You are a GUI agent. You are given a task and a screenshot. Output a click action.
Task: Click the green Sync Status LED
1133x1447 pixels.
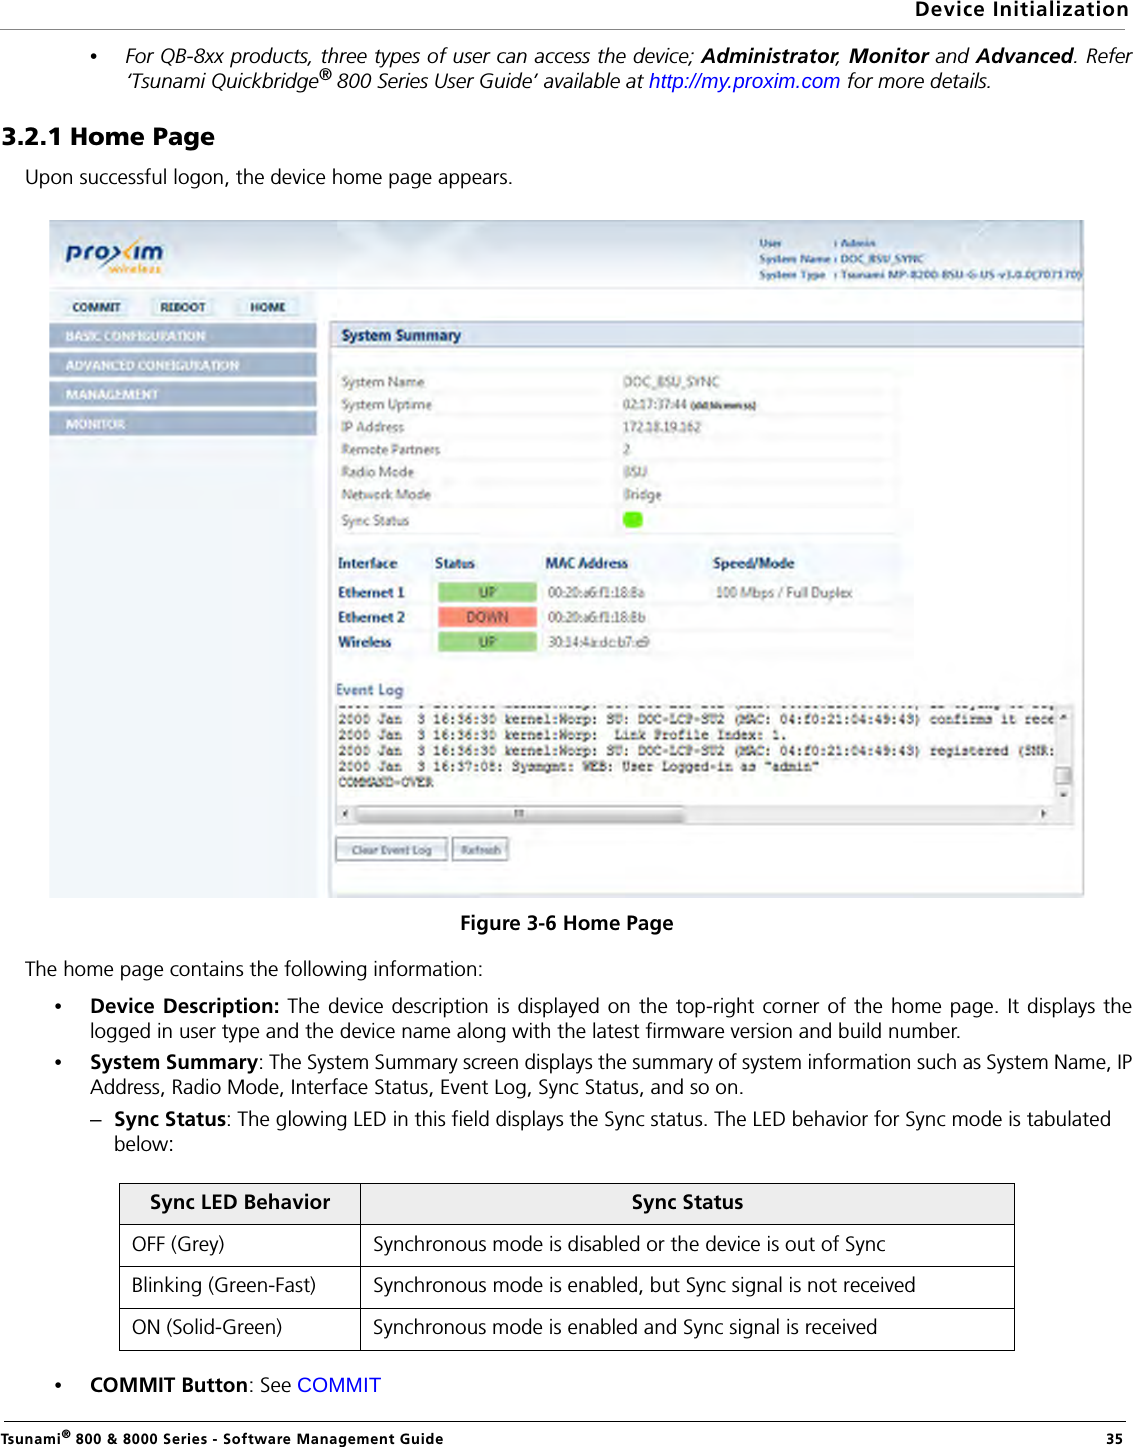(632, 520)
